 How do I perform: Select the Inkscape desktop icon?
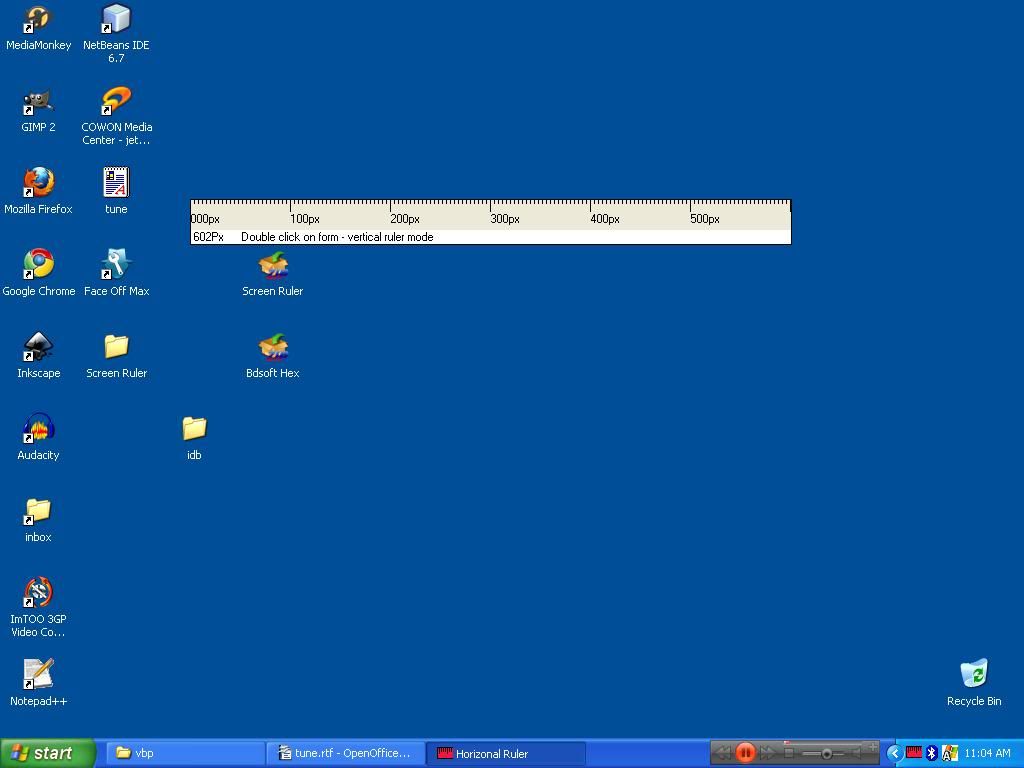[x=38, y=347]
